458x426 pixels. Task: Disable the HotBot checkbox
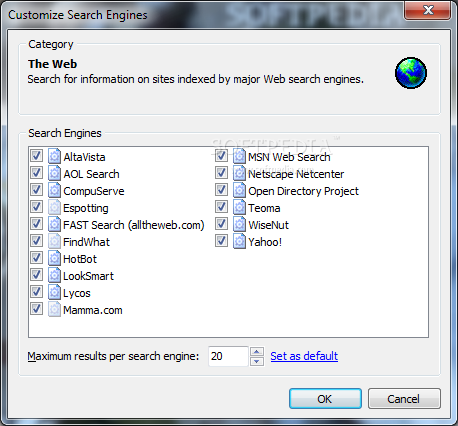click(x=36, y=258)
